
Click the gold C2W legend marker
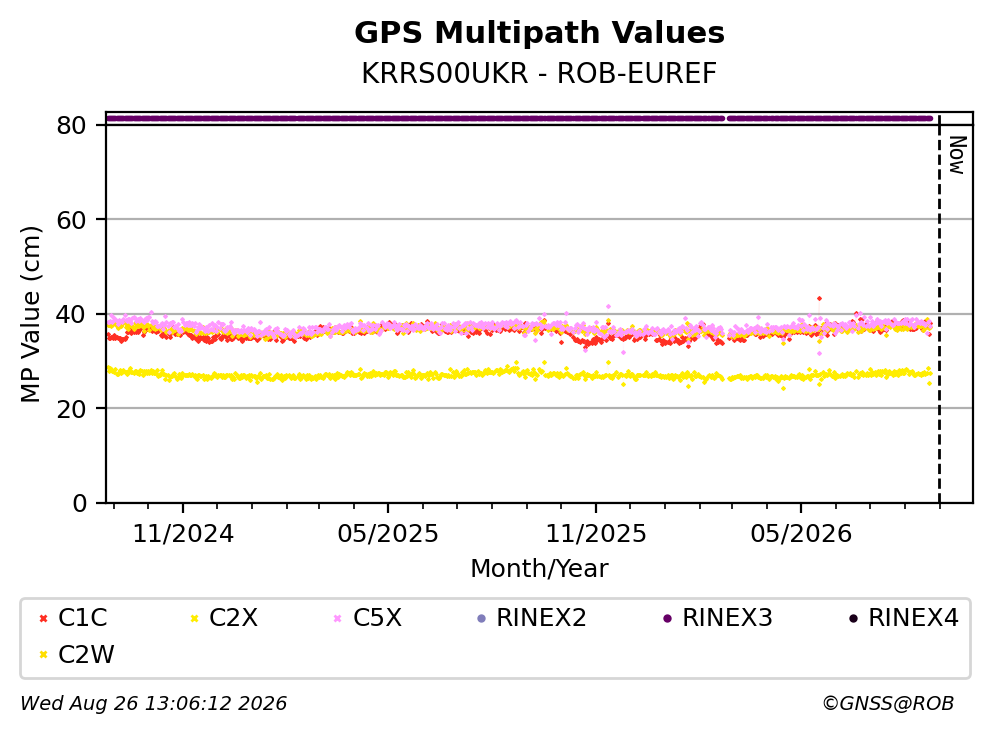point(43,655)
